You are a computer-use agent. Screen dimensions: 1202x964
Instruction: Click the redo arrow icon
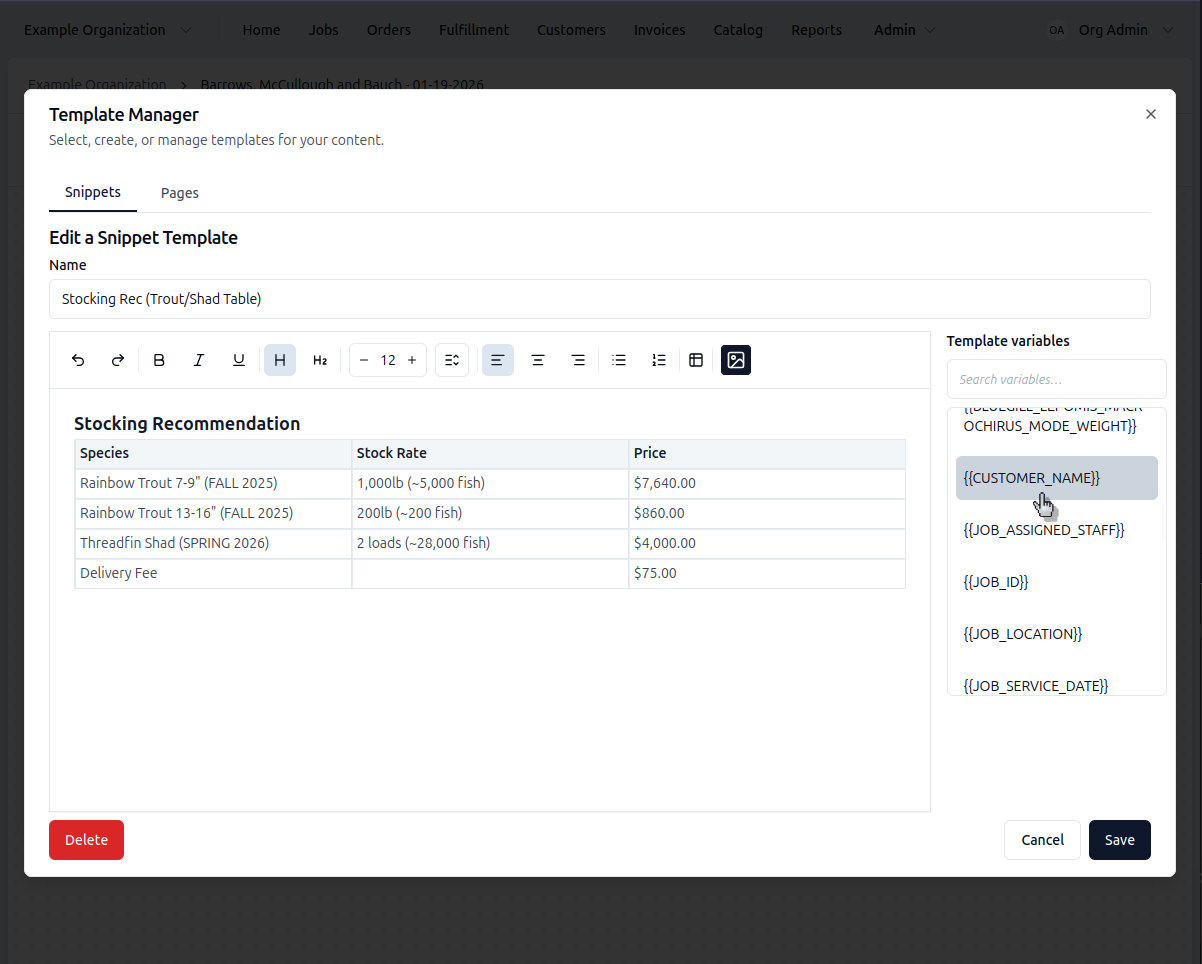118,360
